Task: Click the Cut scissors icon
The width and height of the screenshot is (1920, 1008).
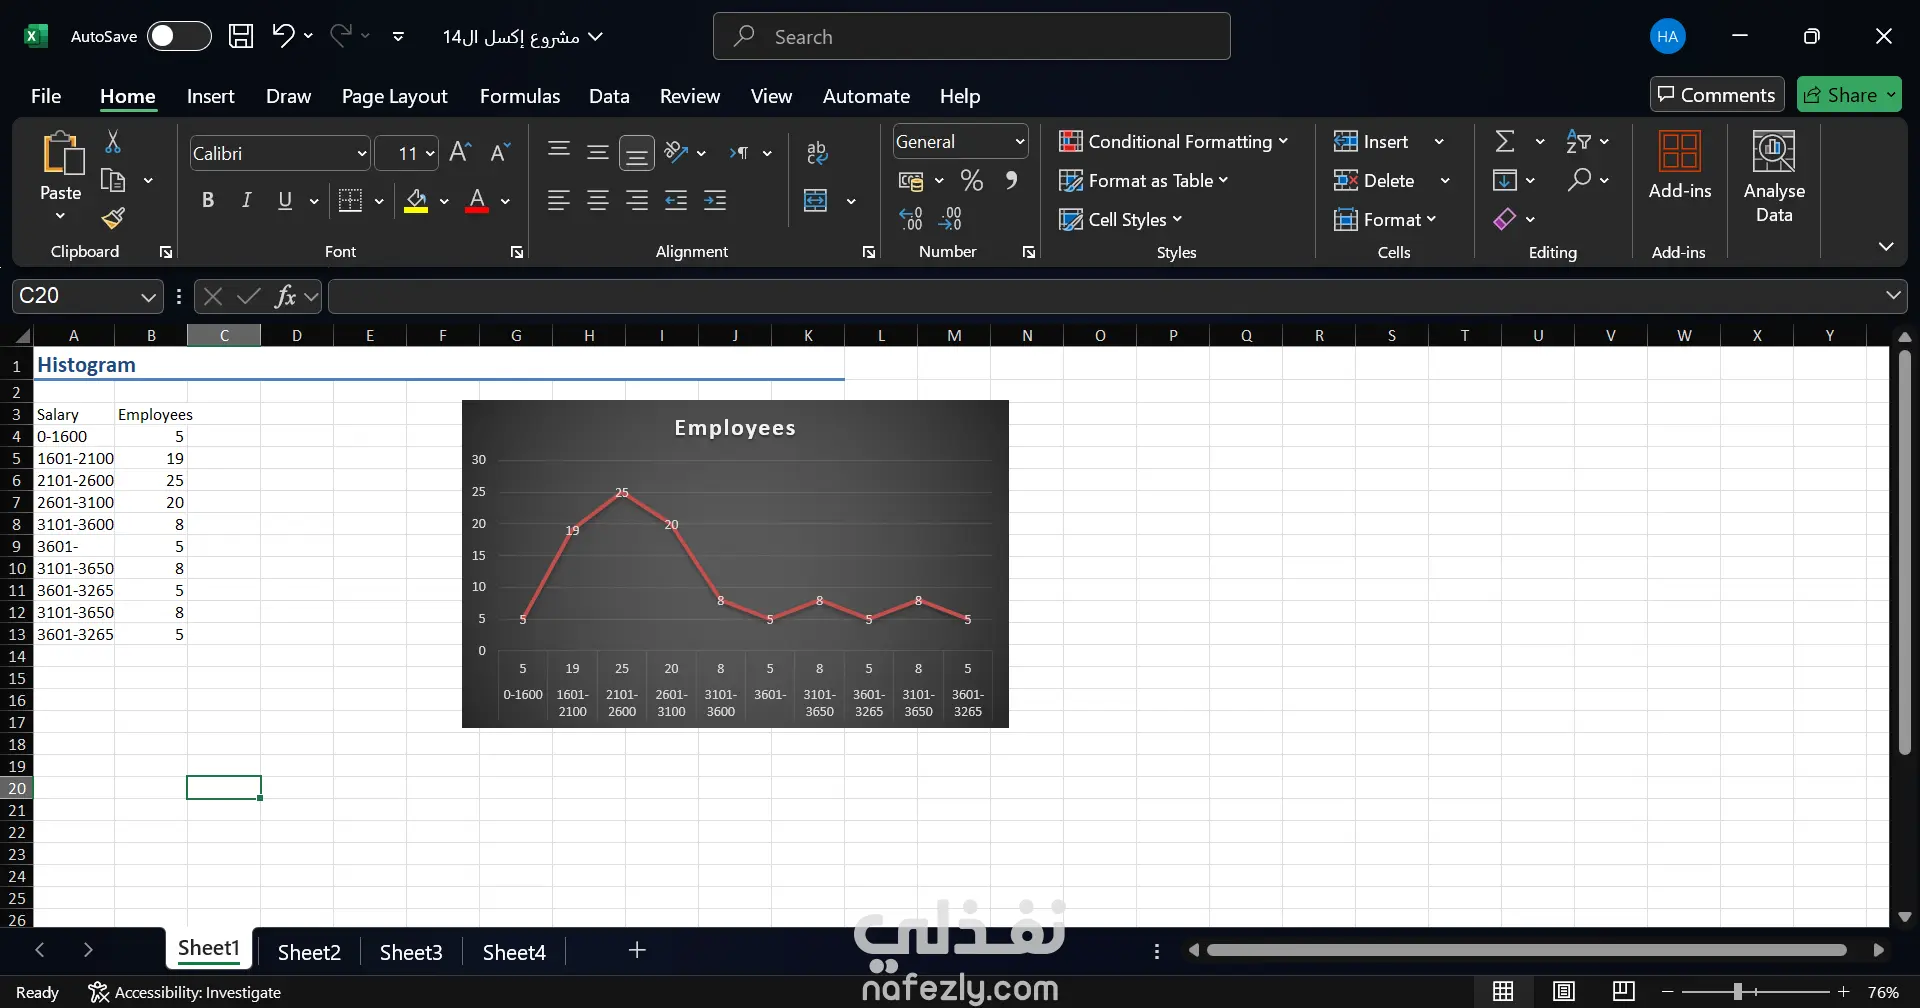Action: [113, 142]
